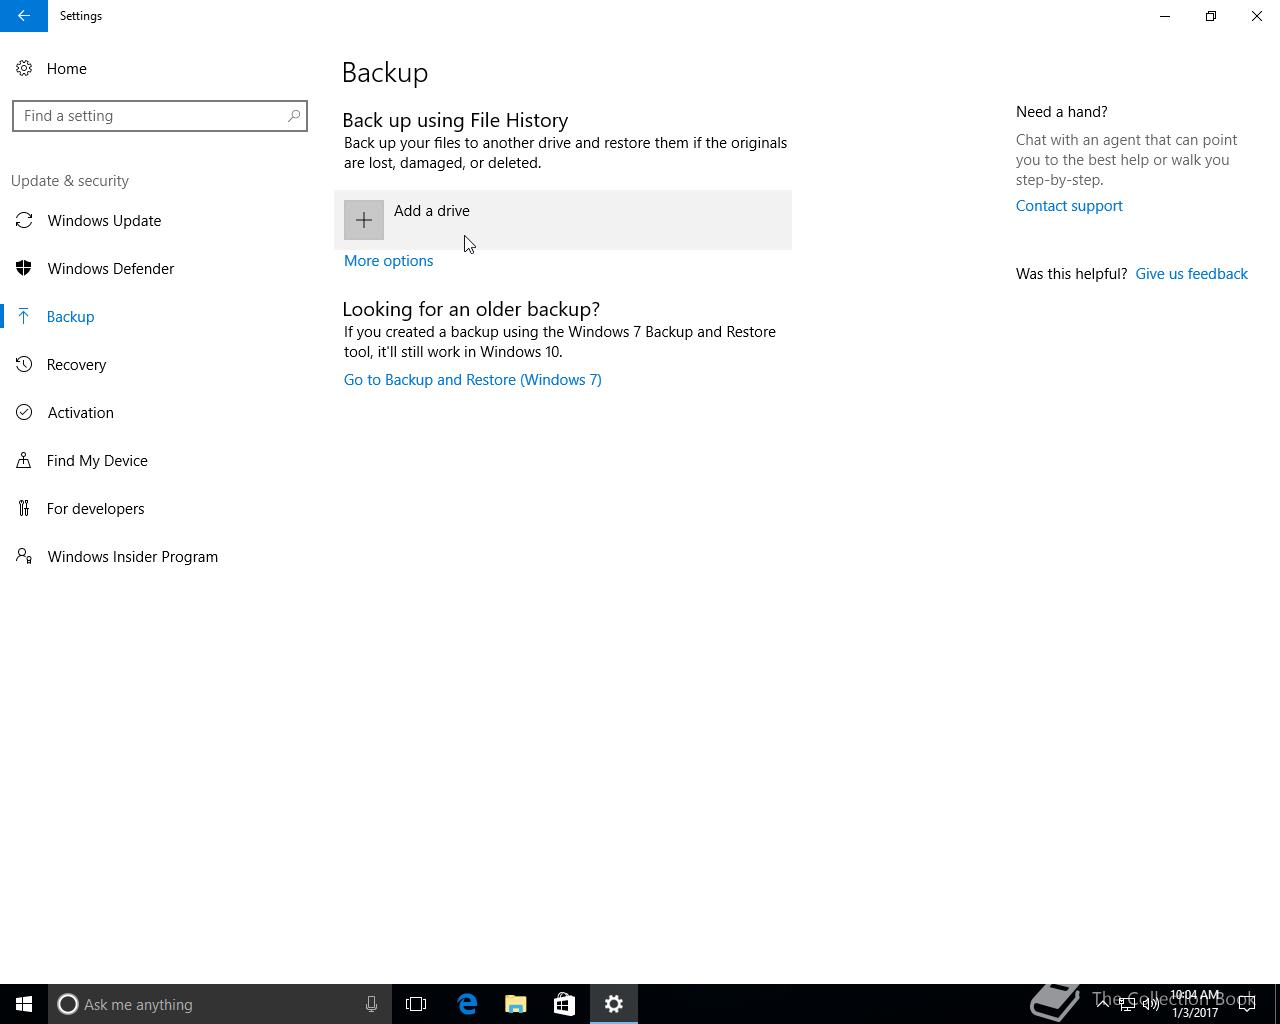Show hidden system tray icons

tap(1102, 1004)
